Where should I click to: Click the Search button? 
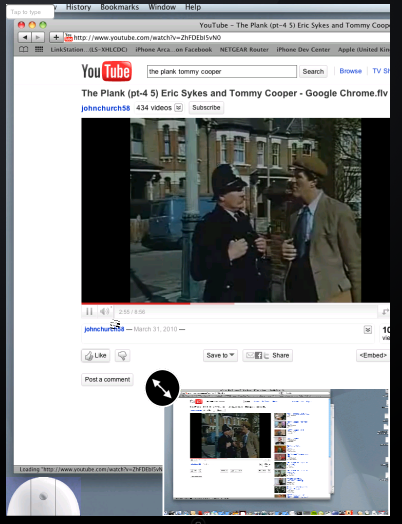[313, 72]
